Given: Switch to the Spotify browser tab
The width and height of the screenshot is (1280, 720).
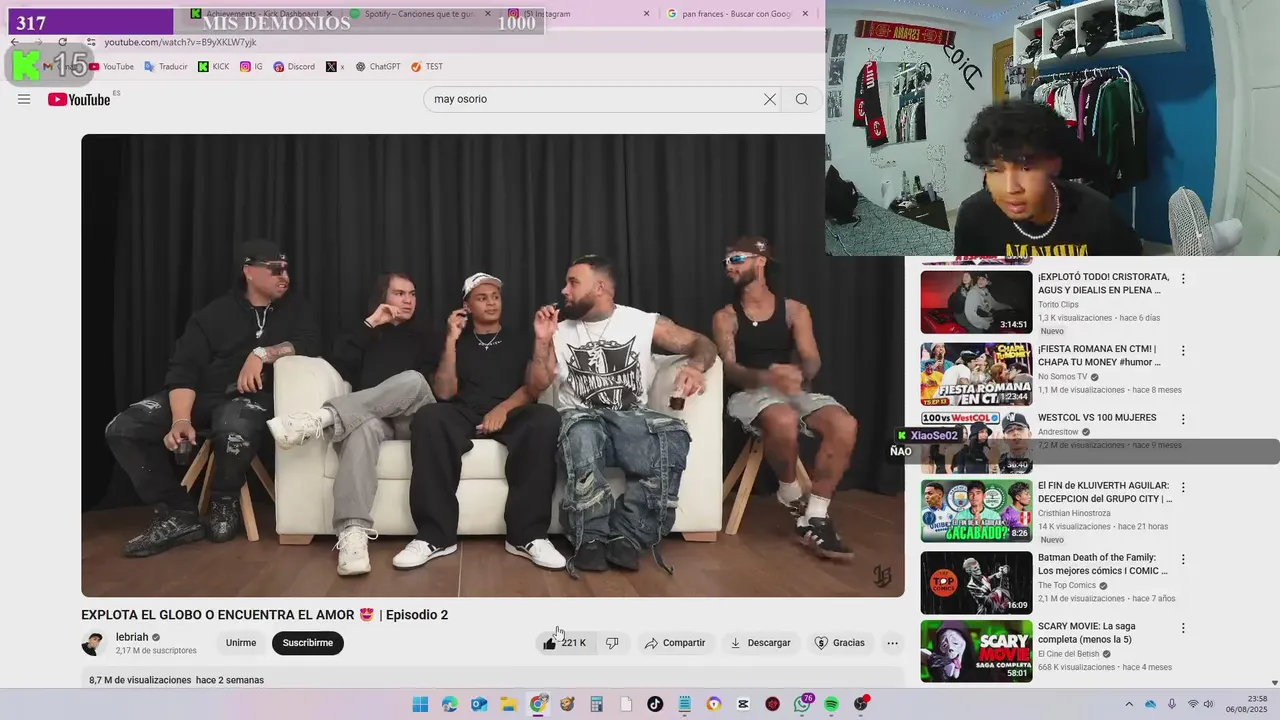Looking at the screenshot, I should tap(420, 14).
